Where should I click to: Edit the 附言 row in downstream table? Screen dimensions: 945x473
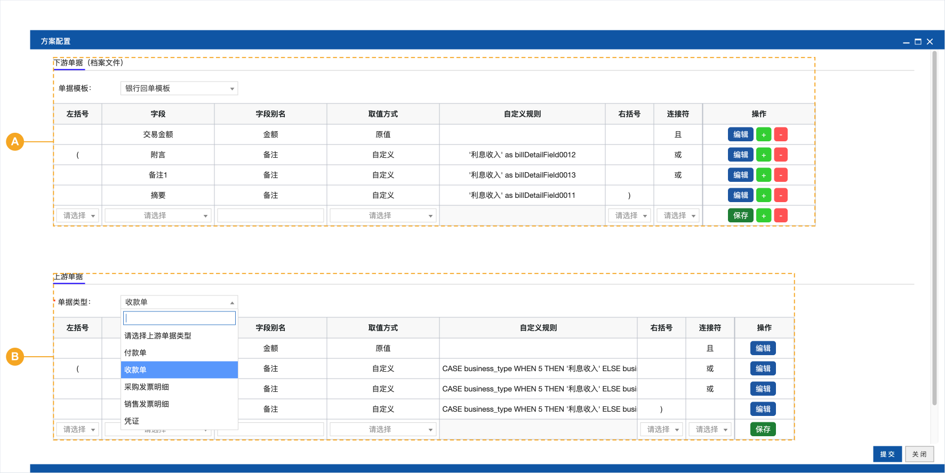[x=741, y=155]
